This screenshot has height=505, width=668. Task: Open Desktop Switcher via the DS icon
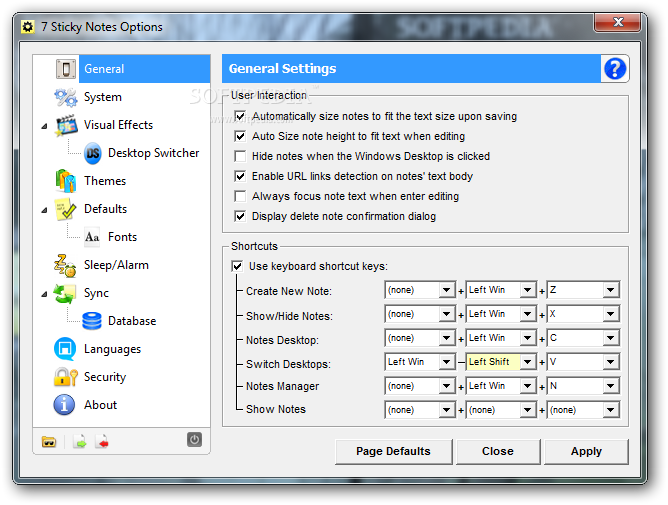pos(92,153)
